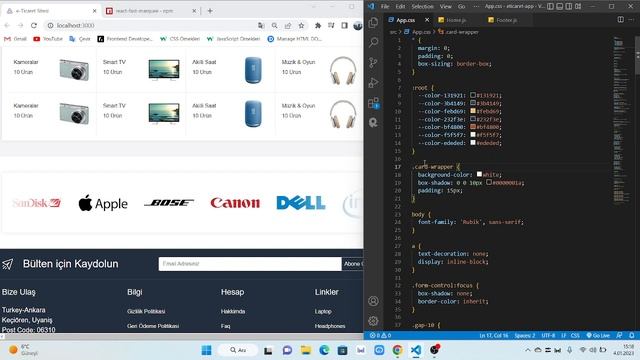Open Microsoft Edge from the taskbar
This screenshot has height=360, width=640.
(324, 350)
